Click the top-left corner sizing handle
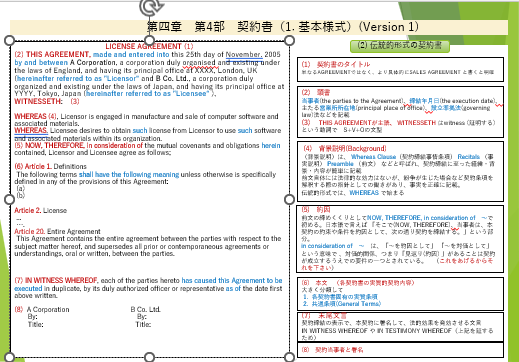The image size is (519, 362). point(10,41)
